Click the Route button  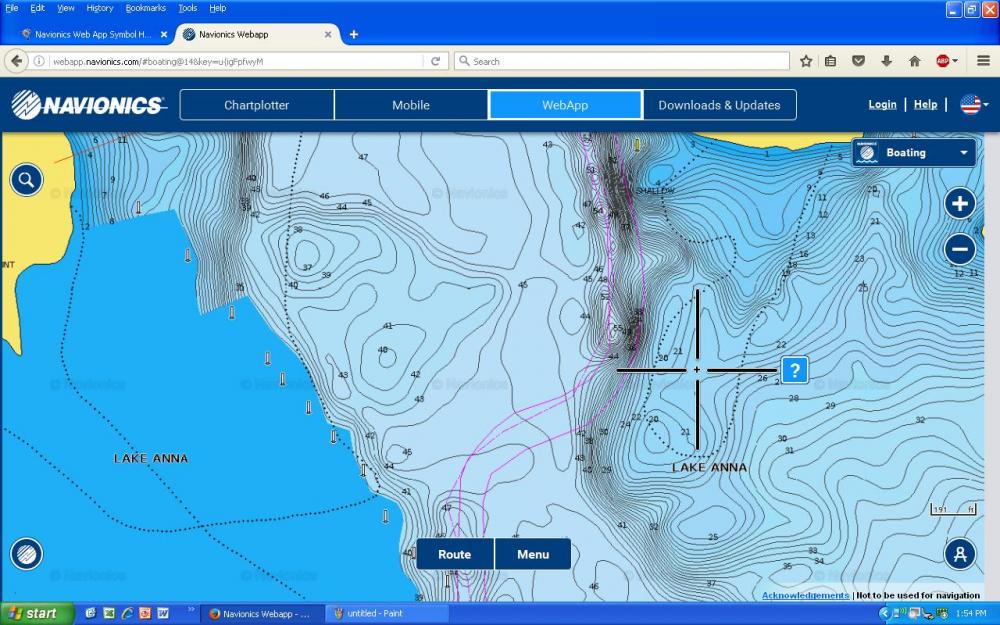click(455, 554)
